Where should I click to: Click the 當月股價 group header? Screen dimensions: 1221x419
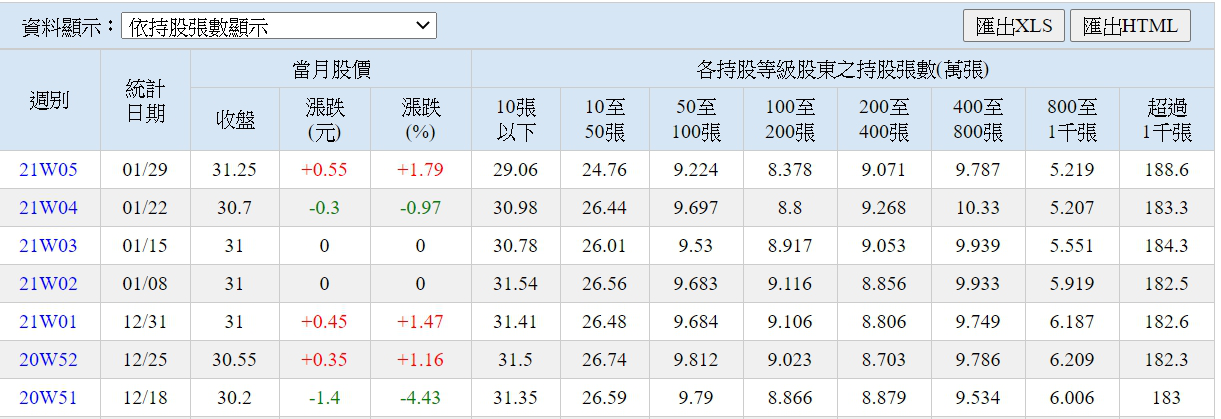(330, 70)
